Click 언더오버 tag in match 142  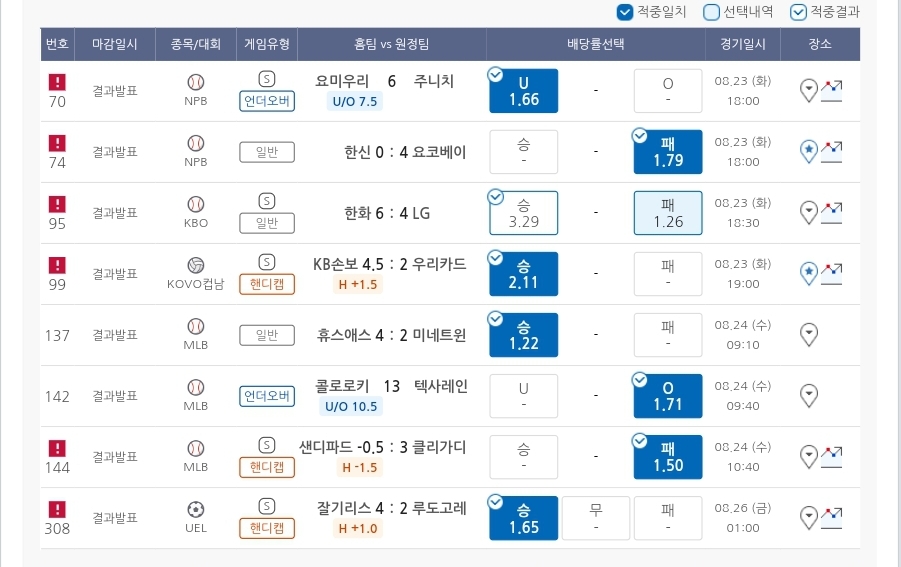(267, 396)
